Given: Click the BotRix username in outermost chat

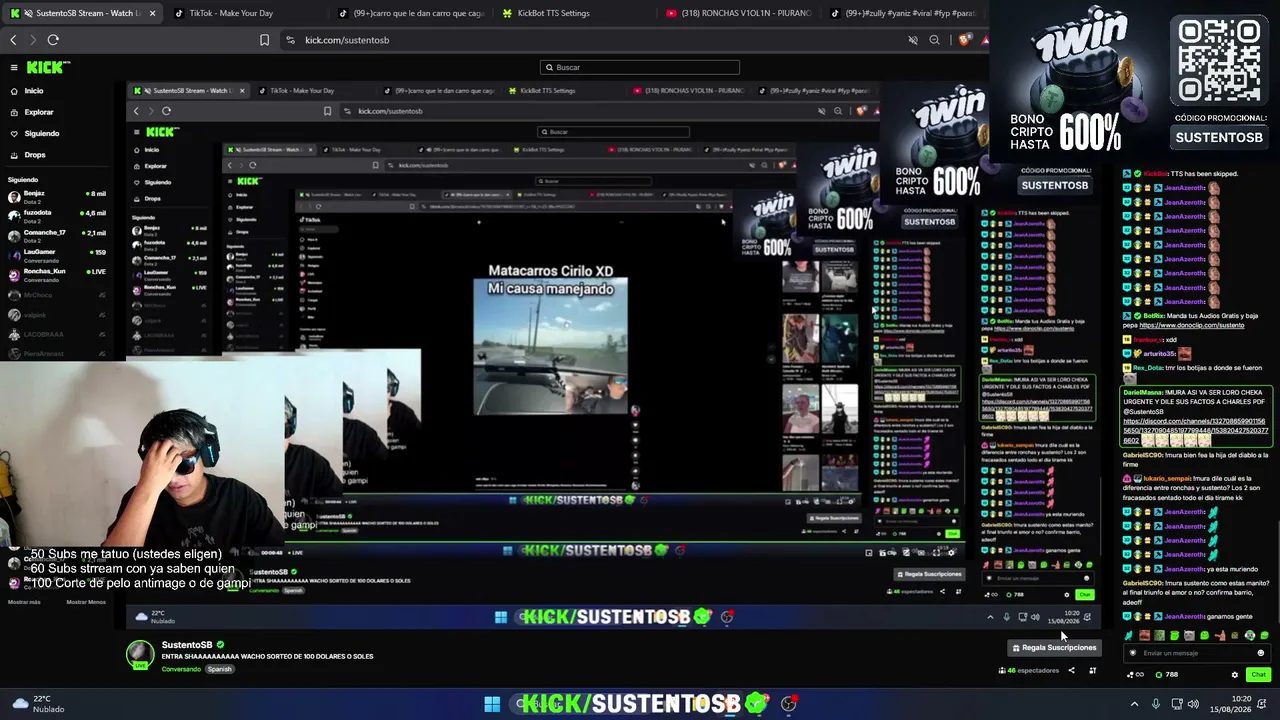Looking at the screenshot, I should tap(1154, 316).
